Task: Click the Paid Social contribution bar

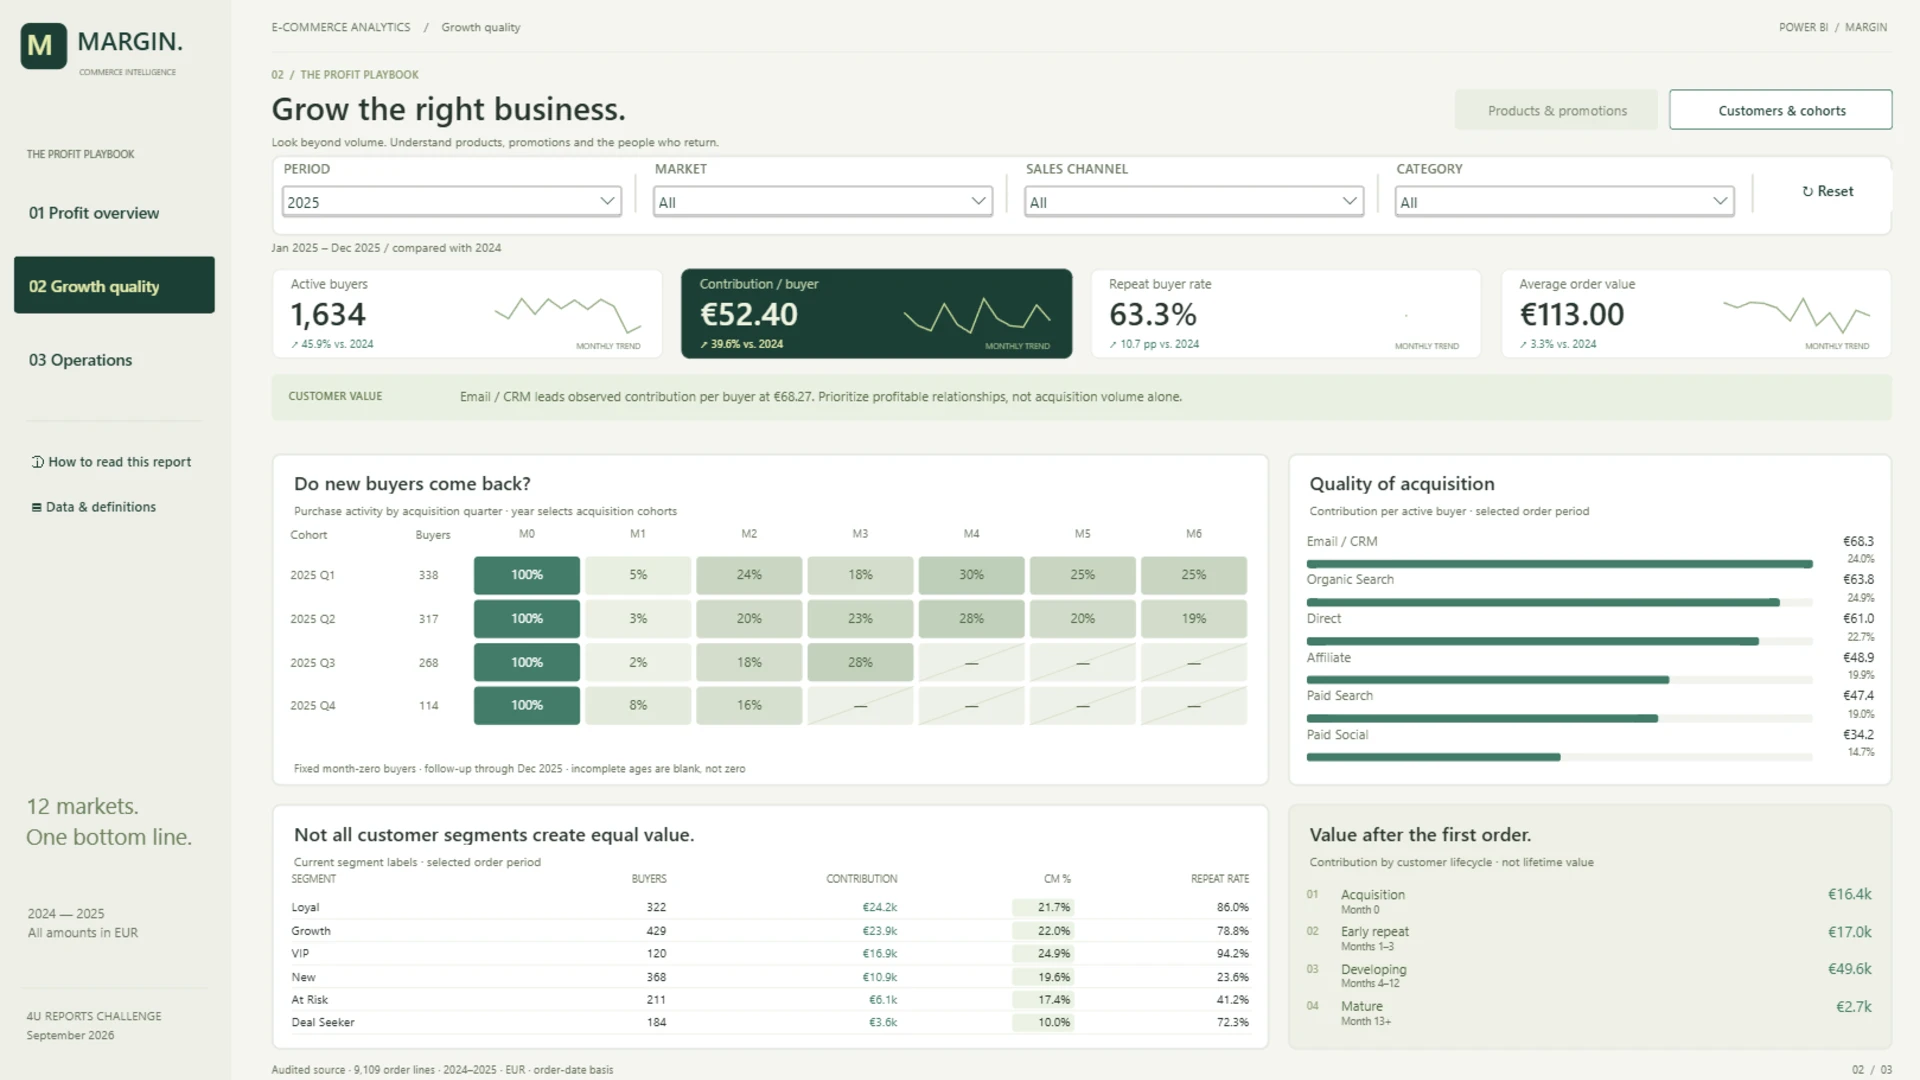Action: click(1433, 757)
